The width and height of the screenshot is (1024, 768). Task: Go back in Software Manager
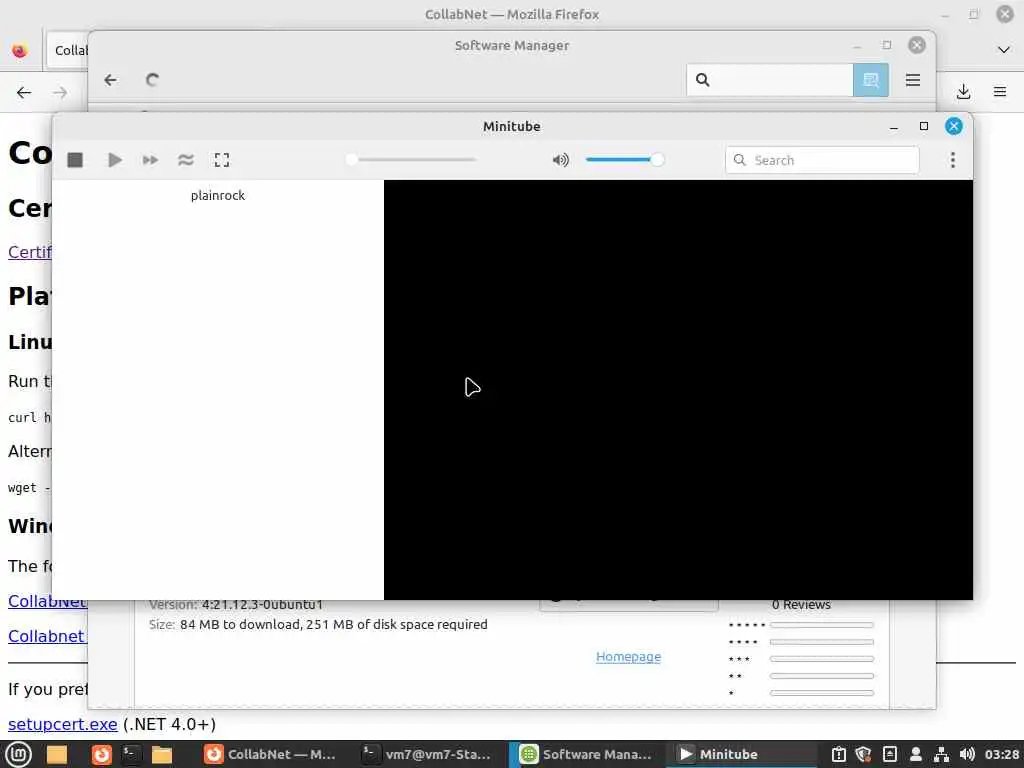[110, 80]
